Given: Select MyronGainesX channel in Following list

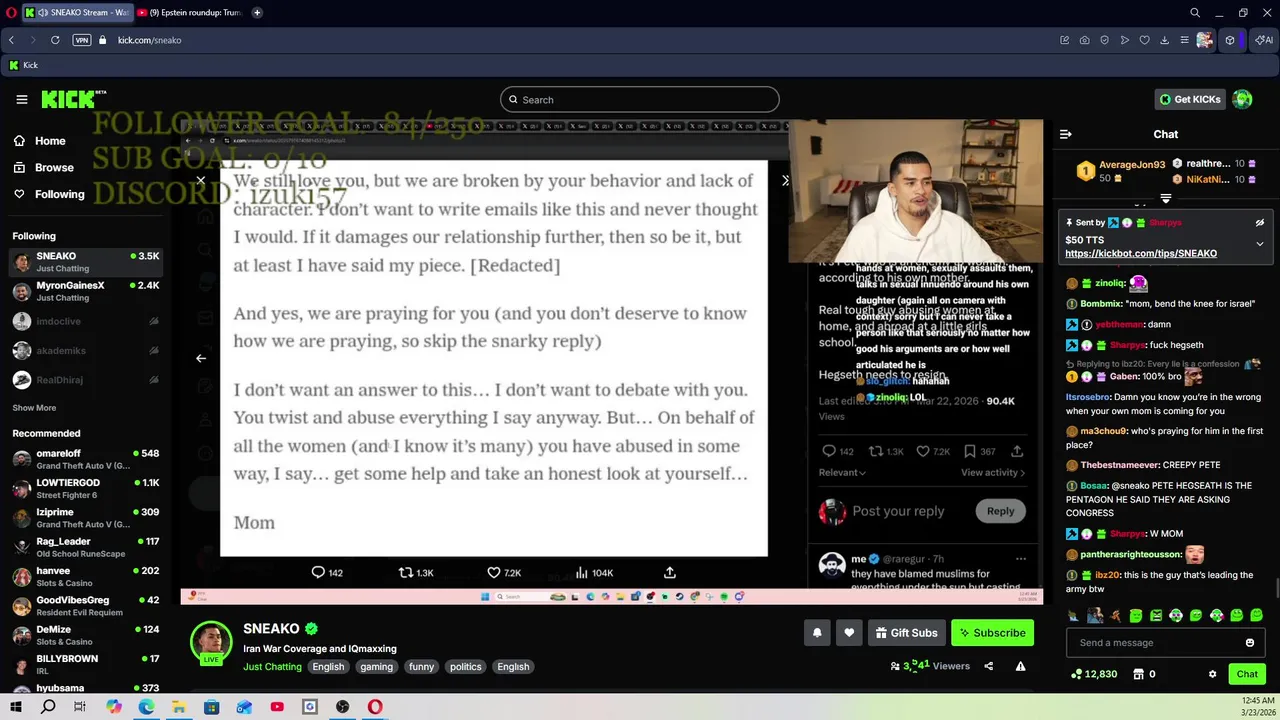Looking at the screenshot, I should (x=85, y=291).
